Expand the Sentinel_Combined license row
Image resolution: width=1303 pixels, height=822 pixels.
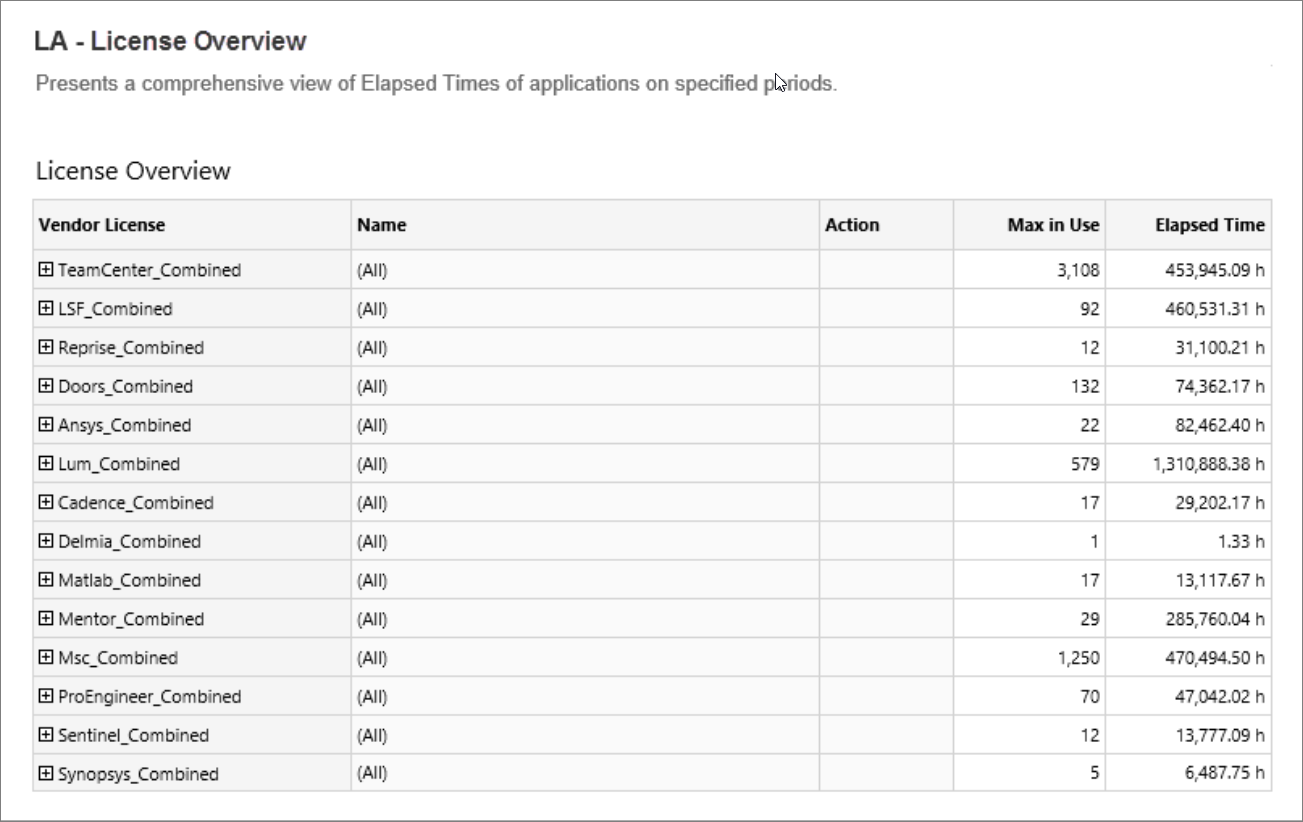[44, 736]
